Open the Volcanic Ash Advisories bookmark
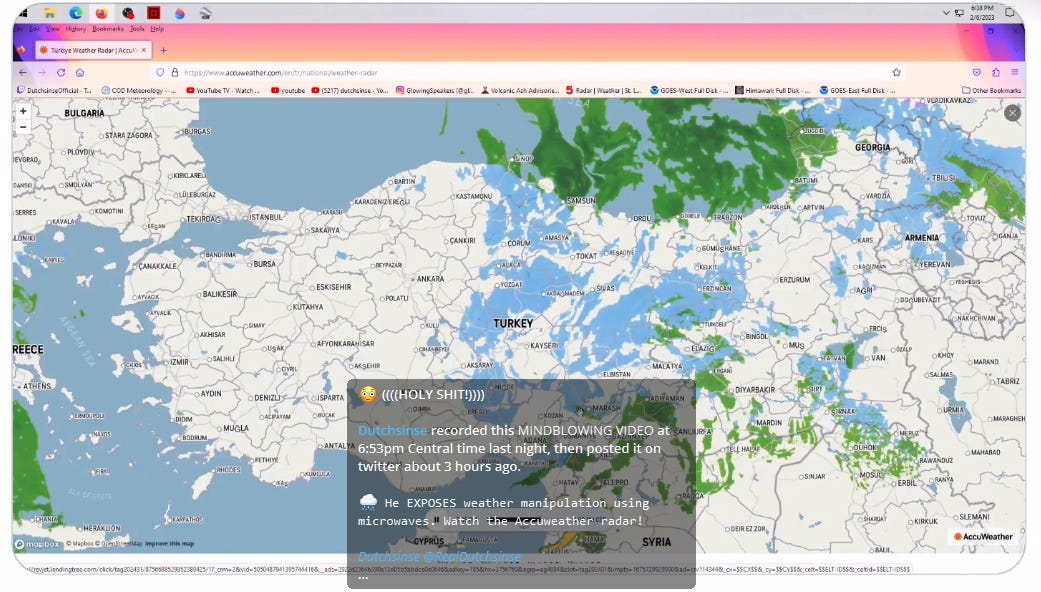This screenshot has width=1041, height=592. coord(520,90)
